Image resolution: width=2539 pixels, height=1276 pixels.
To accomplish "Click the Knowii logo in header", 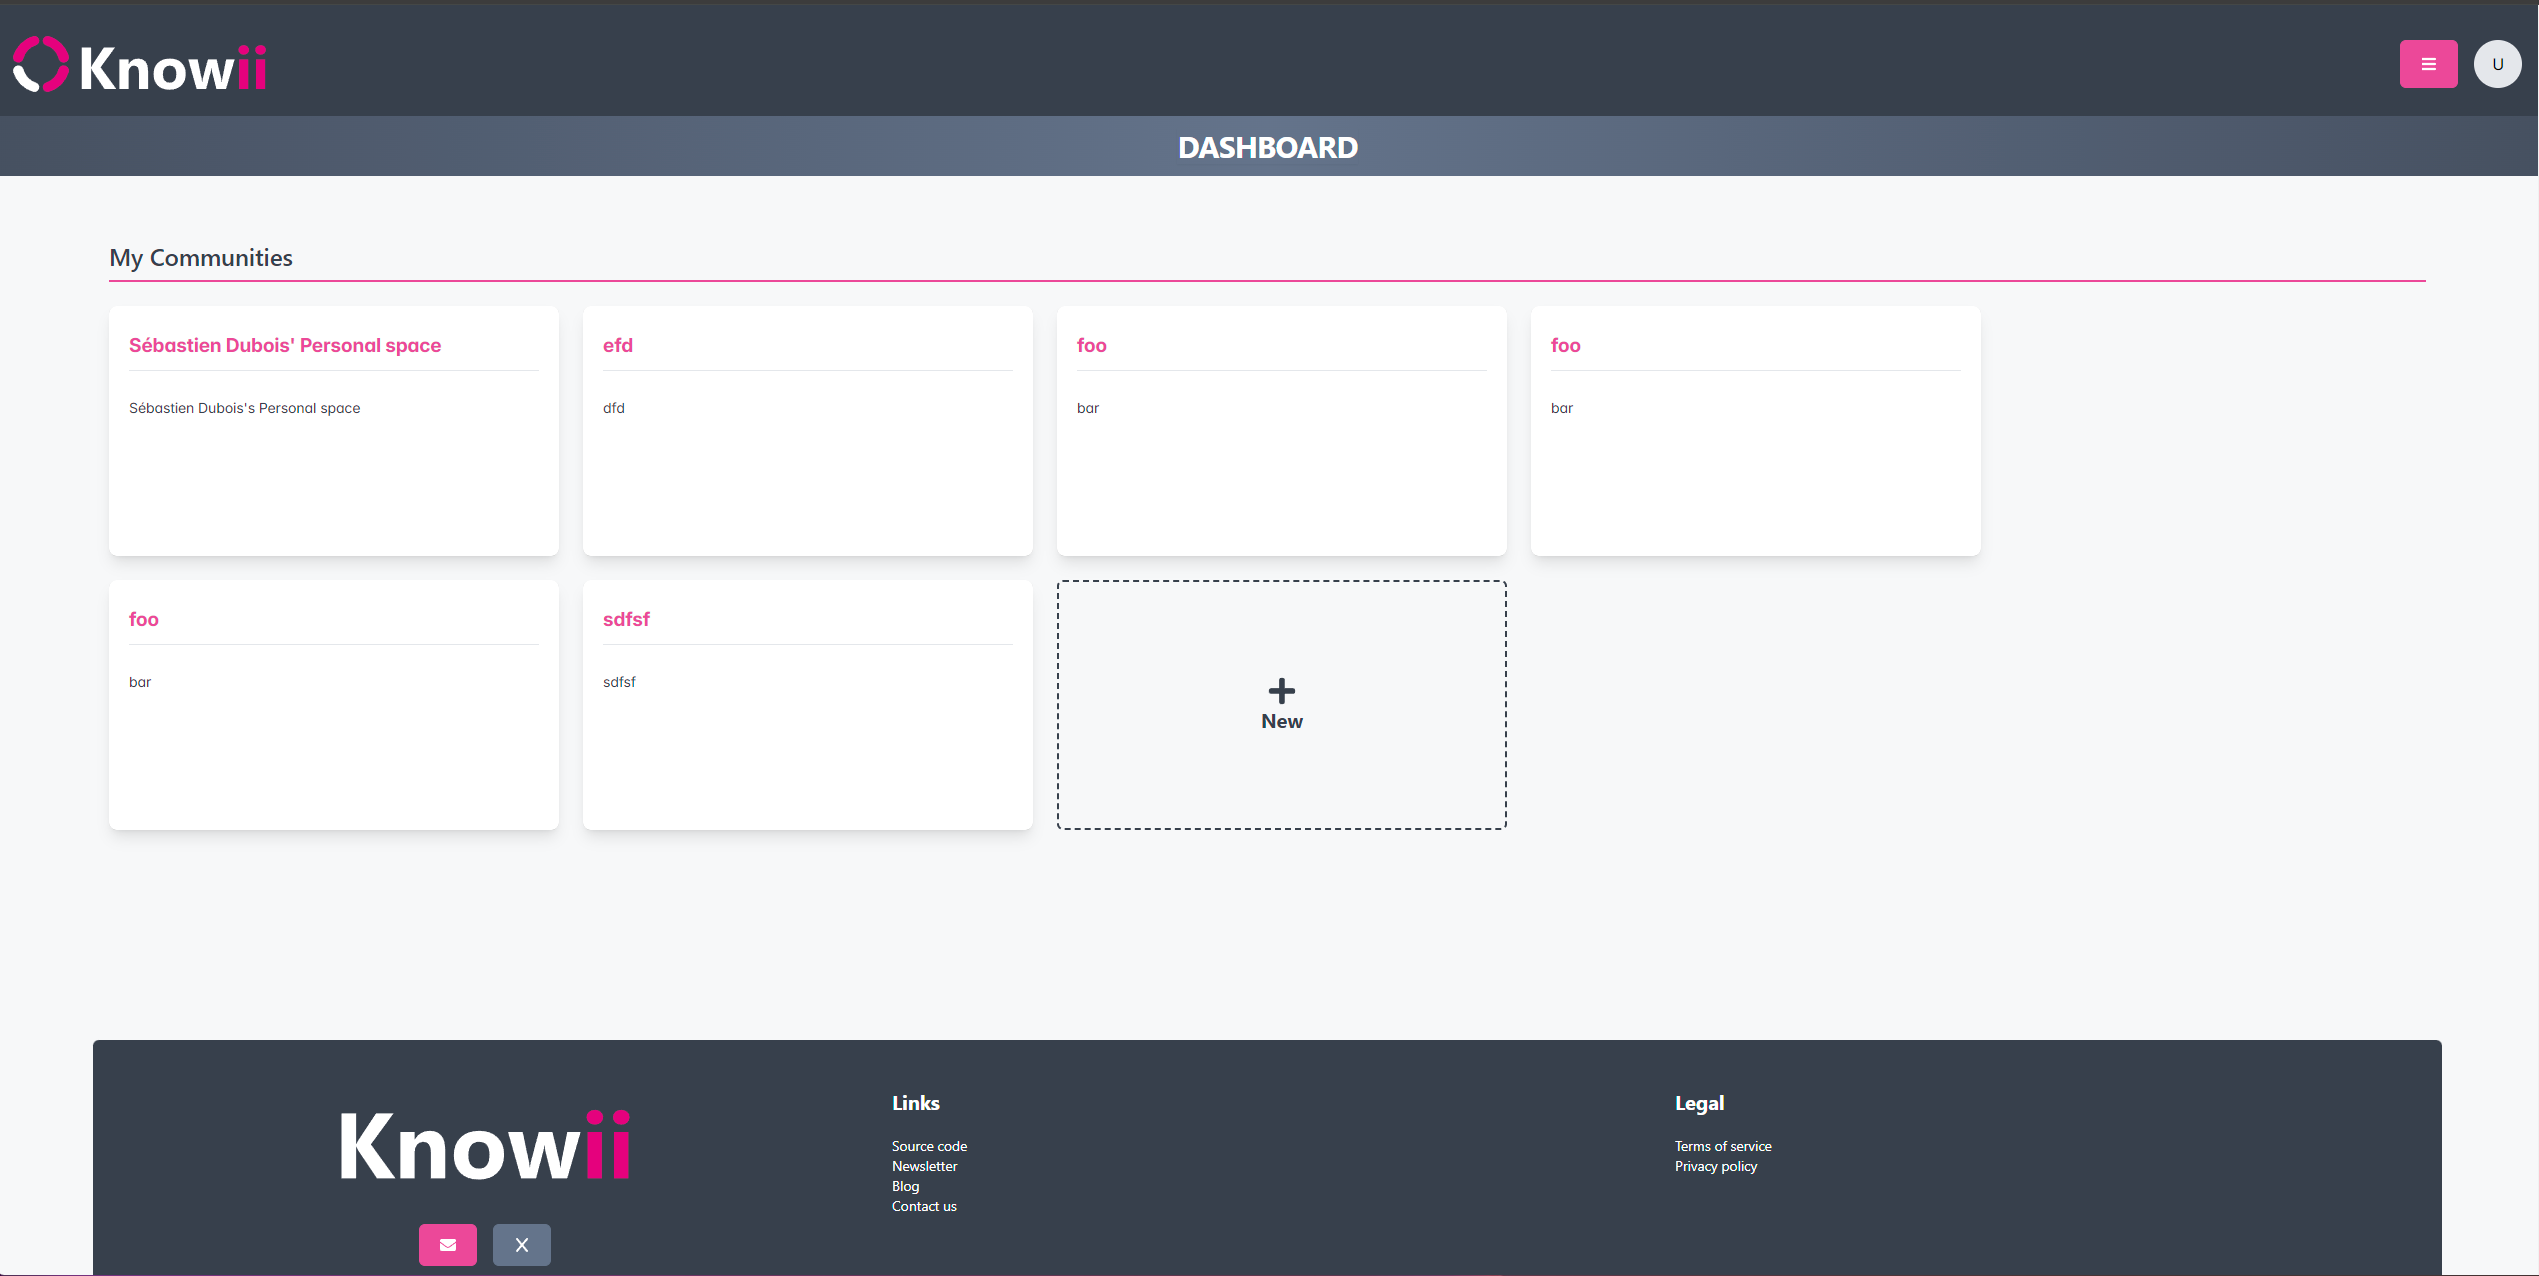I will (140, 66).
